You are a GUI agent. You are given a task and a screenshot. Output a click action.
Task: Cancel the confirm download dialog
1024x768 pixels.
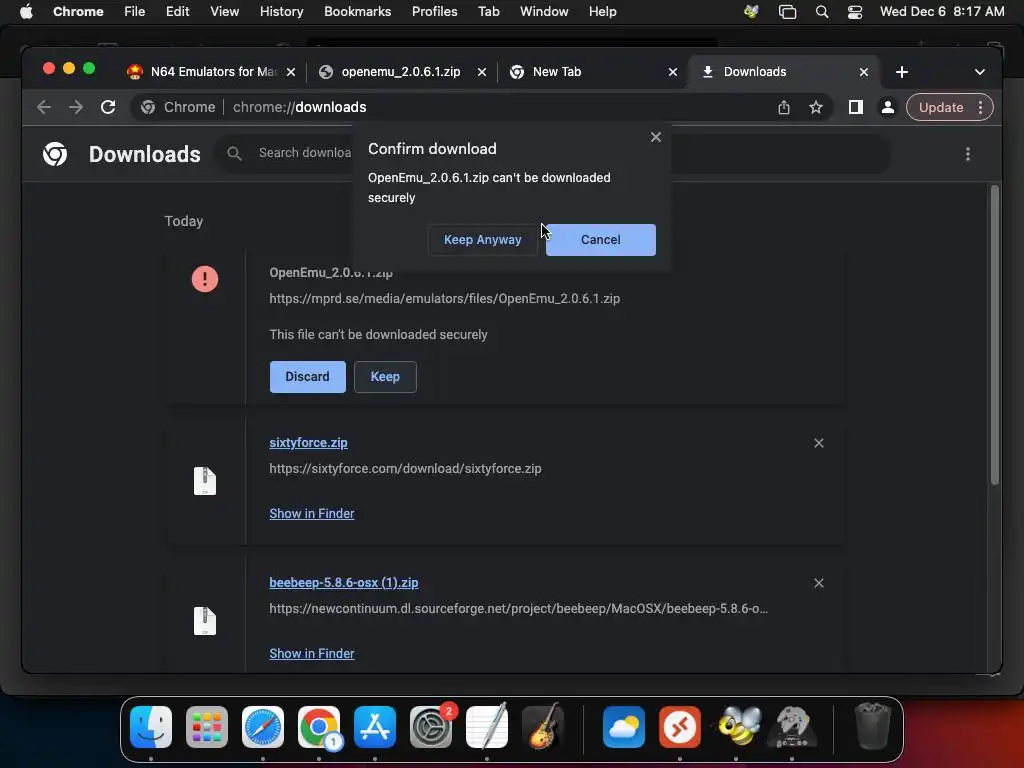click(x=600, y=240)
